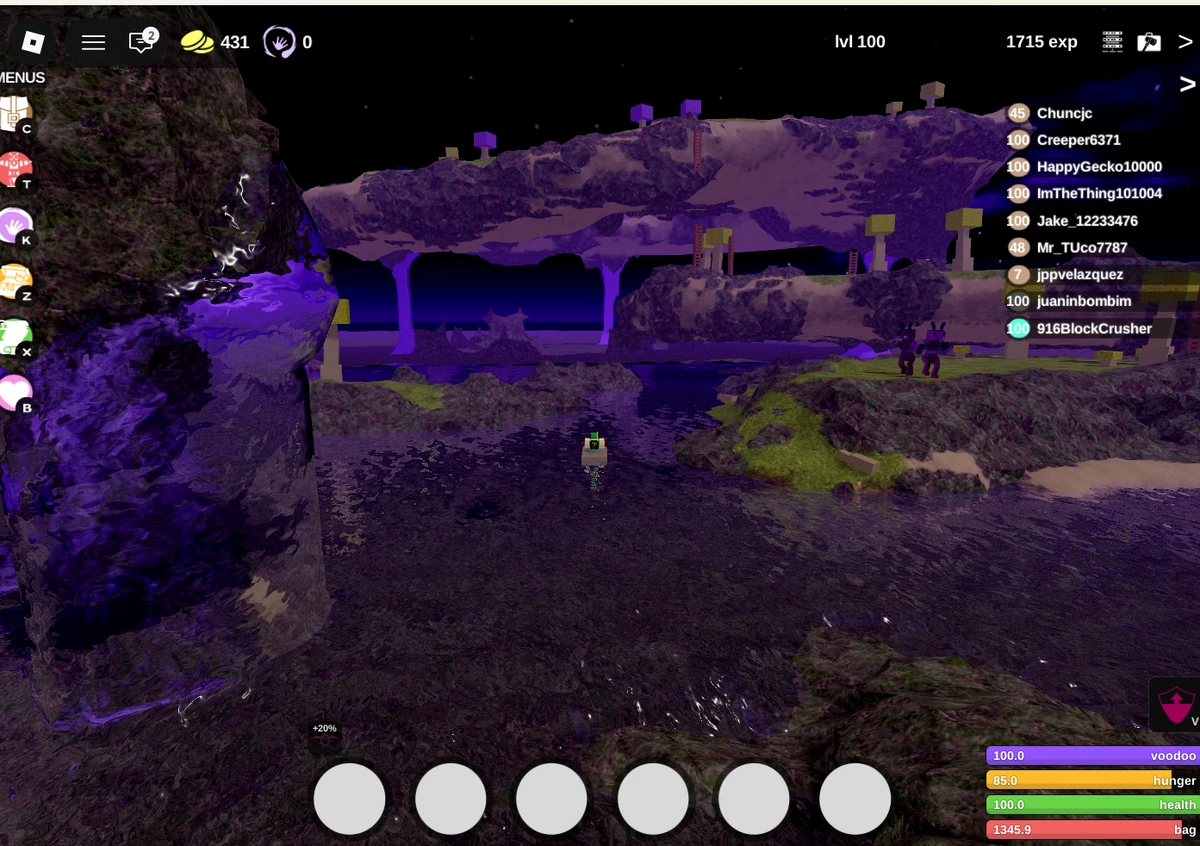Open the purple hand menu (K)
This screenshot has width=1200, height=846.
click(x=15, y=227)
